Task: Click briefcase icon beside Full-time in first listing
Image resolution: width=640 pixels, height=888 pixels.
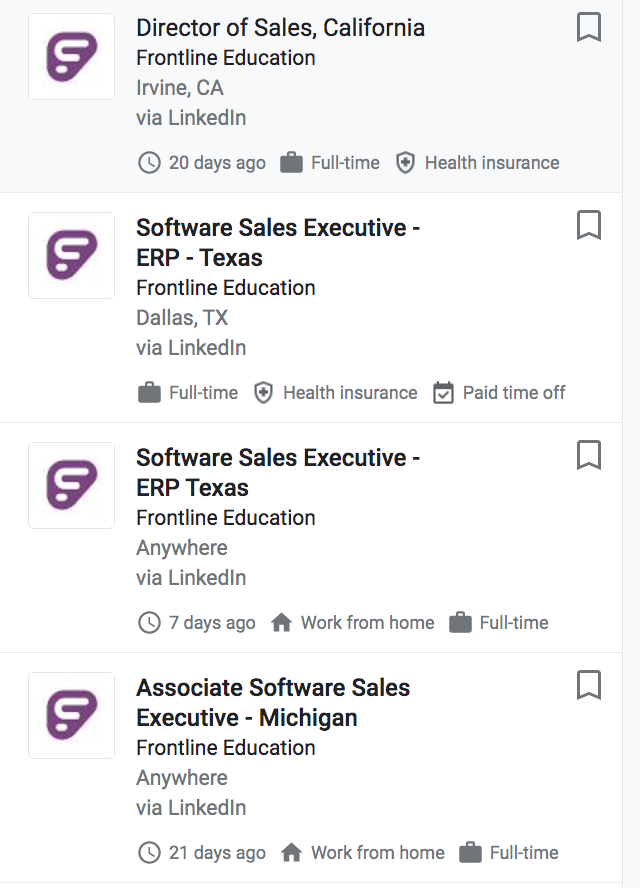Action: pyautogui.click(x=291, y=163)
